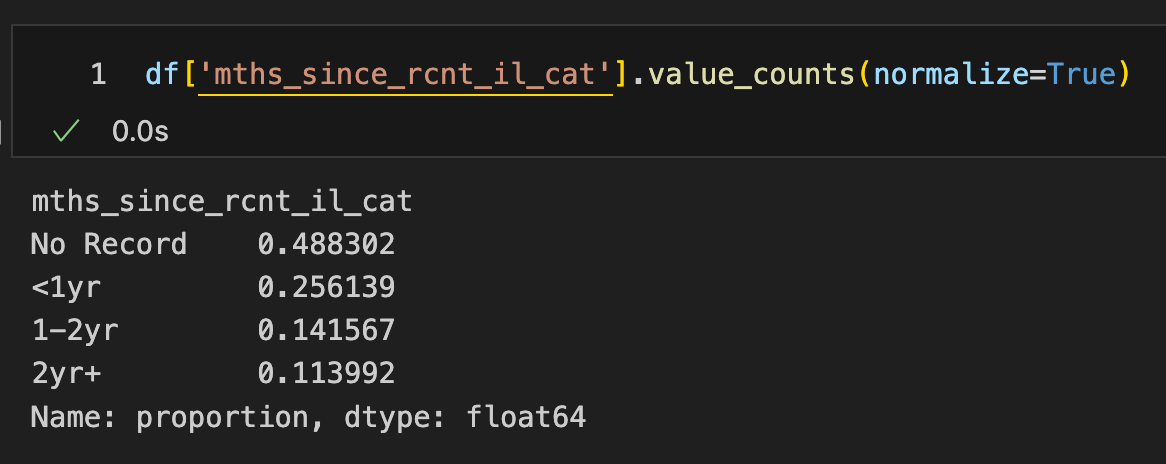
Task: Click the '1-2yr' output row label
Action: coord(74,330)
